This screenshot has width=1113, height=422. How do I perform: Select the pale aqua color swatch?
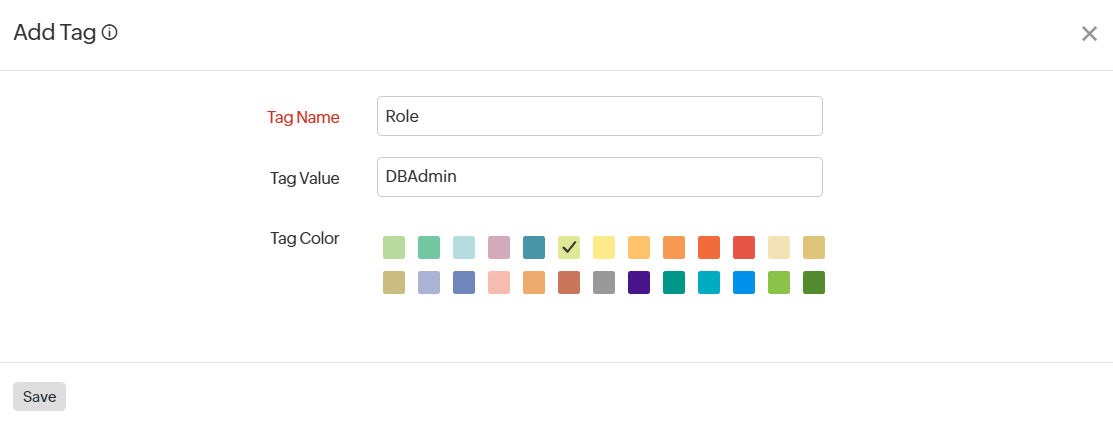pos(464,248)
